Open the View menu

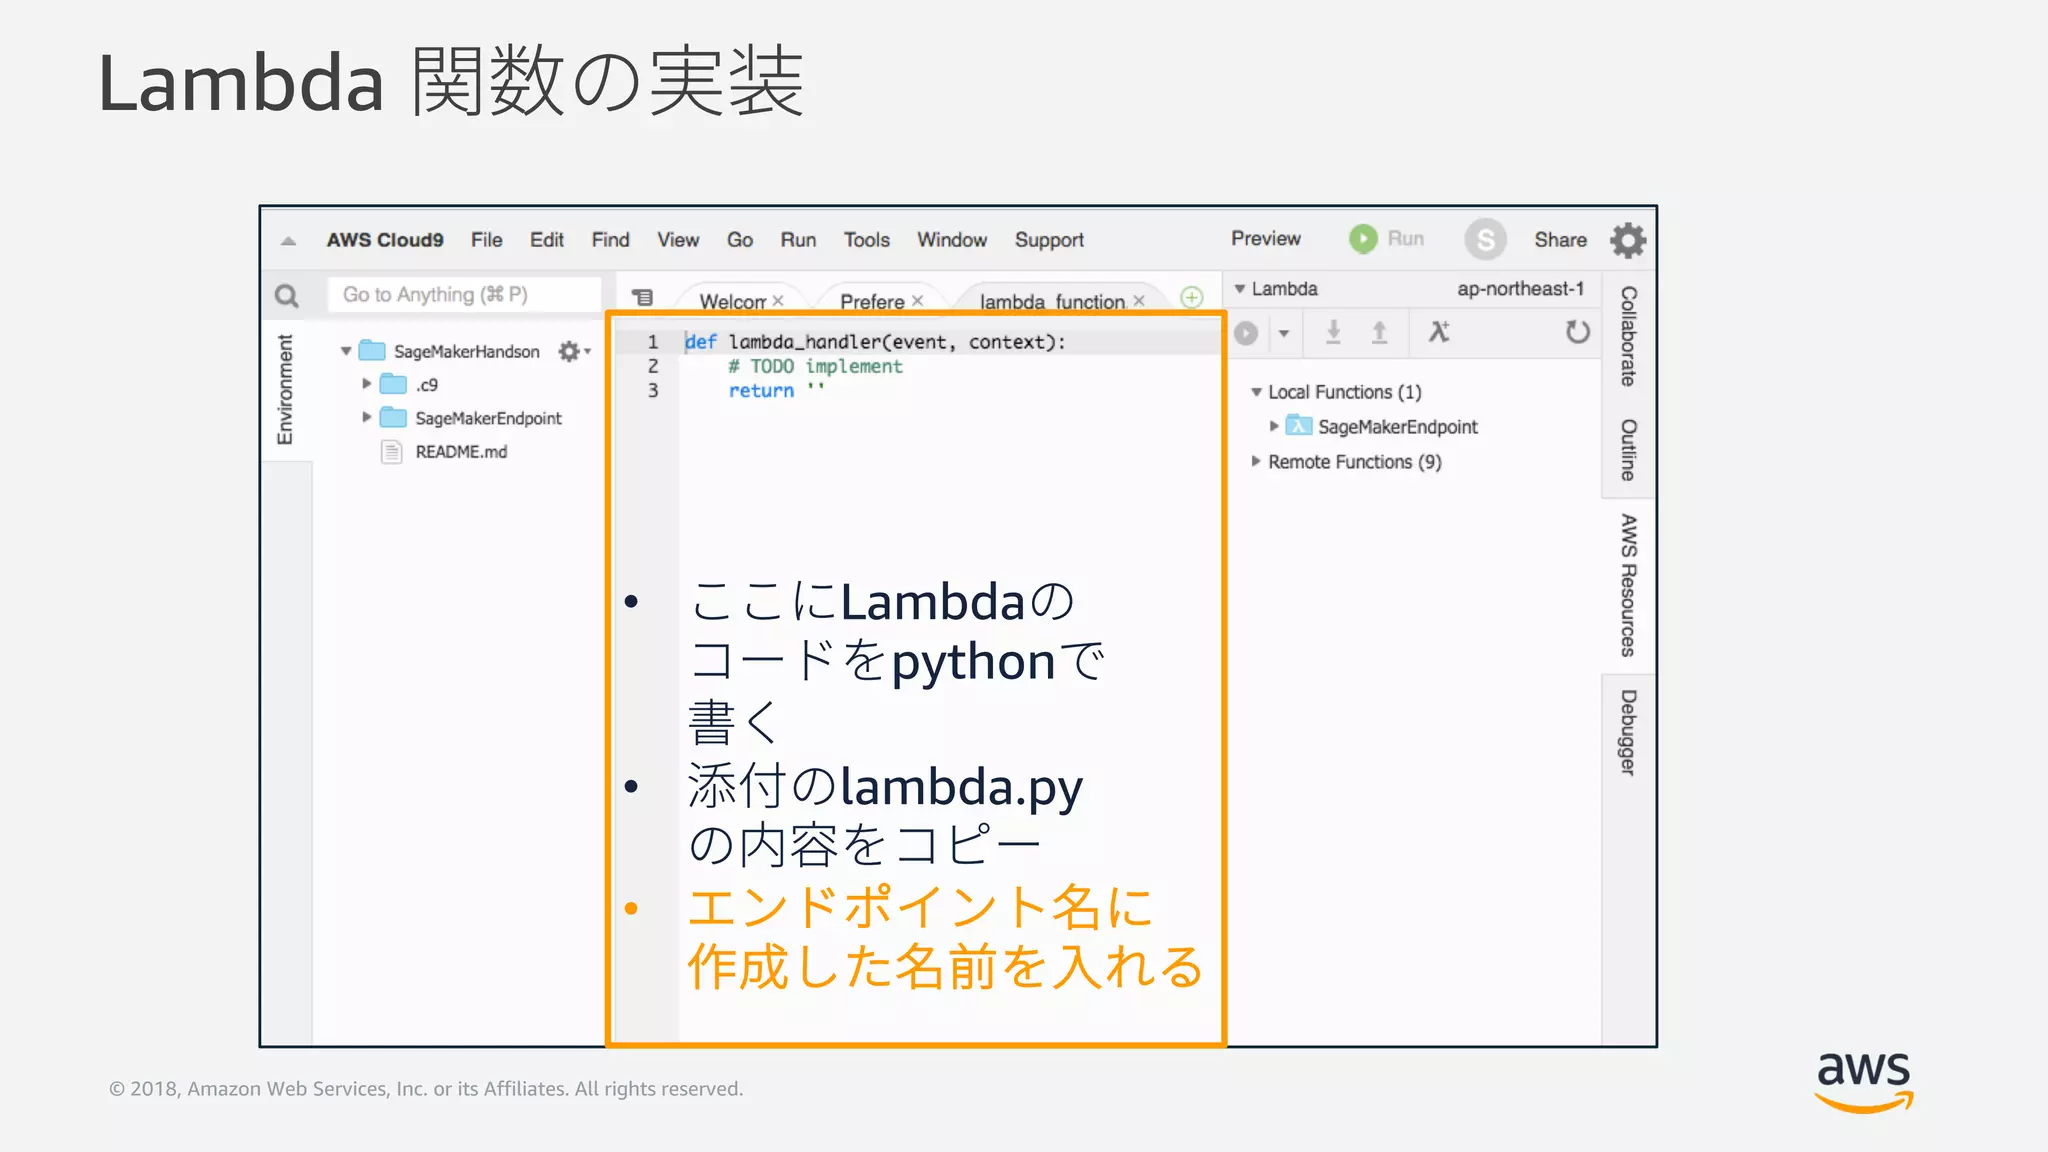point(678,240)
